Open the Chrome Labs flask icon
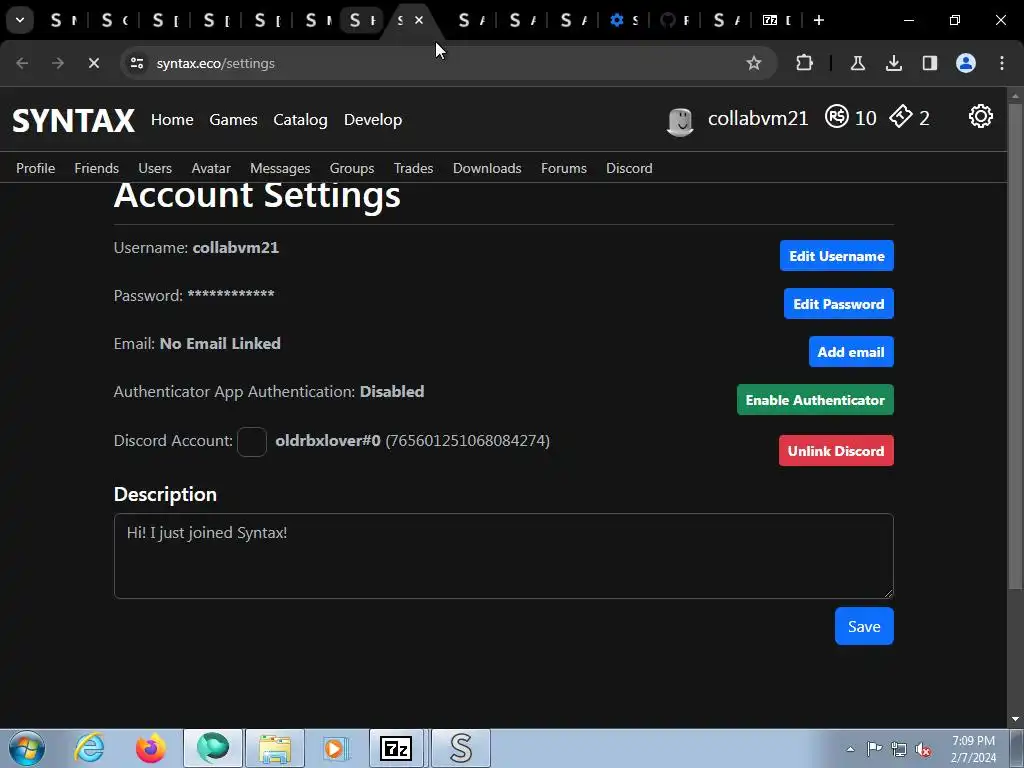The image size is (1024, 768). tap(857, 63)
